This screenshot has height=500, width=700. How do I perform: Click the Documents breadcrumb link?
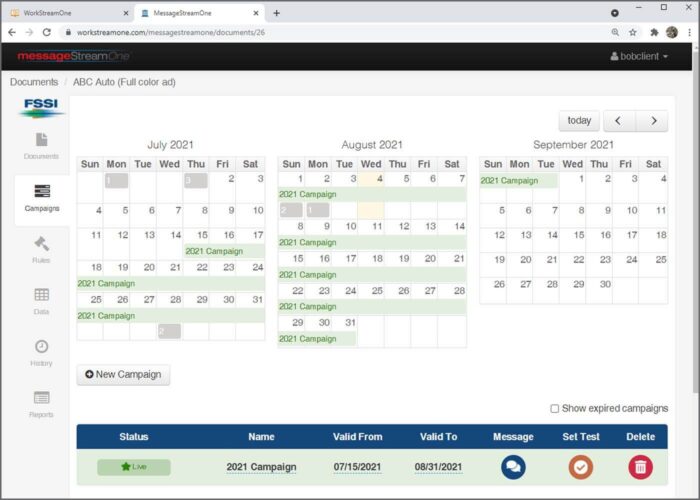[34, 82]
